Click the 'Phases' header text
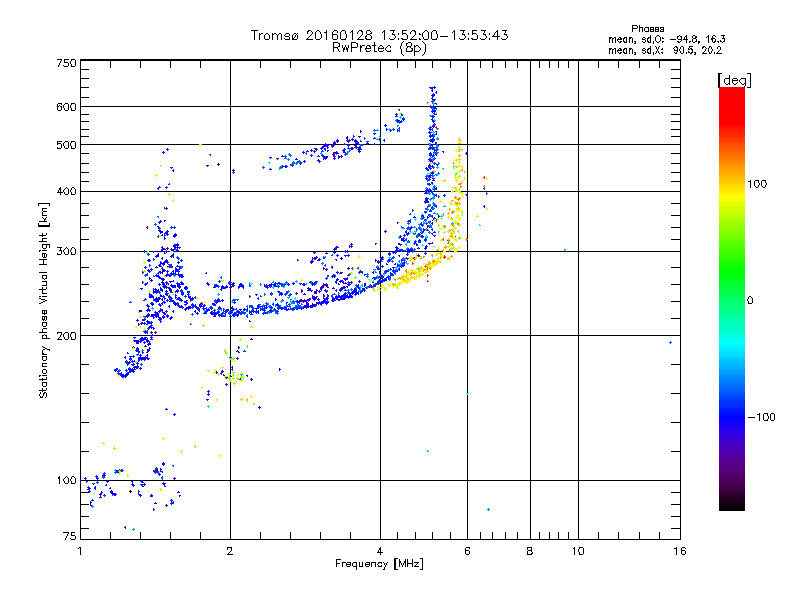This screenshot has width=800, height=600. click(x=647, y=29)
